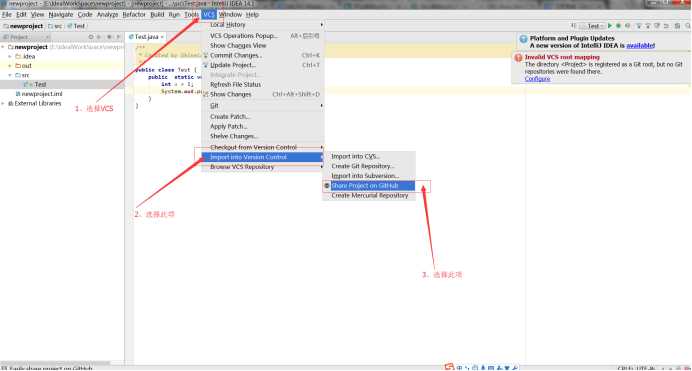Open the Edit menu
The width and height of the screenshot is (692, 371).
point(21,15)
